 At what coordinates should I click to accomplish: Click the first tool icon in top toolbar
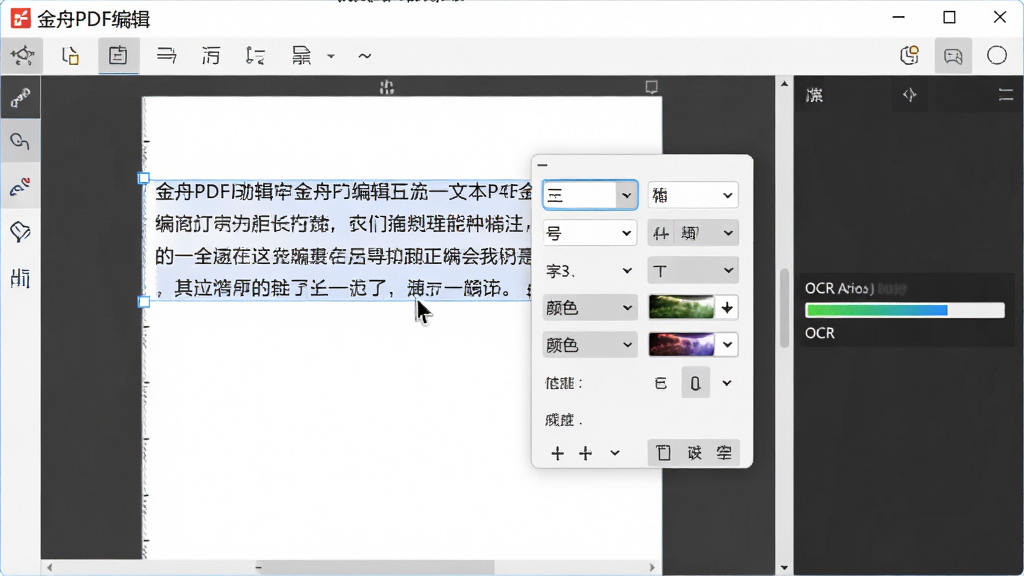[x=22, y=56]
